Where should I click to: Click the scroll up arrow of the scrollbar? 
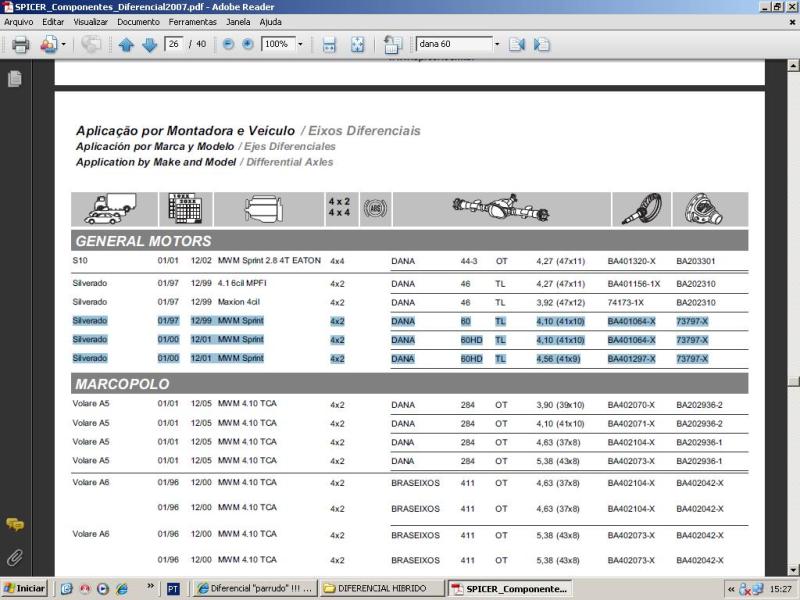tap(793, 65)
